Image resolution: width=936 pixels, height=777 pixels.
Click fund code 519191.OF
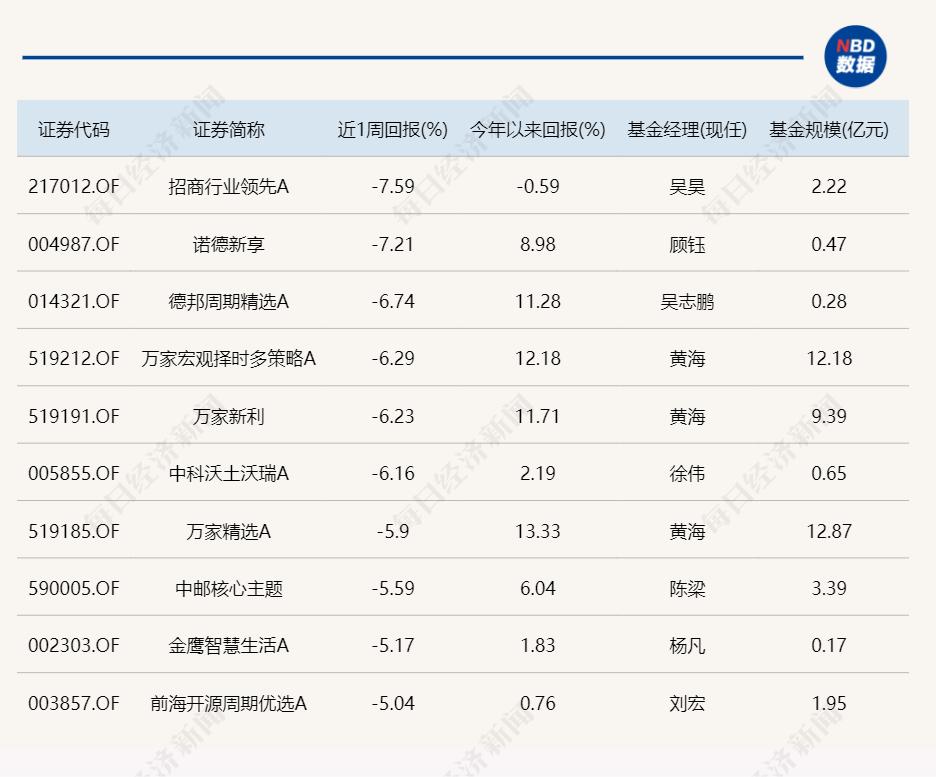click(x=73, y=416)
